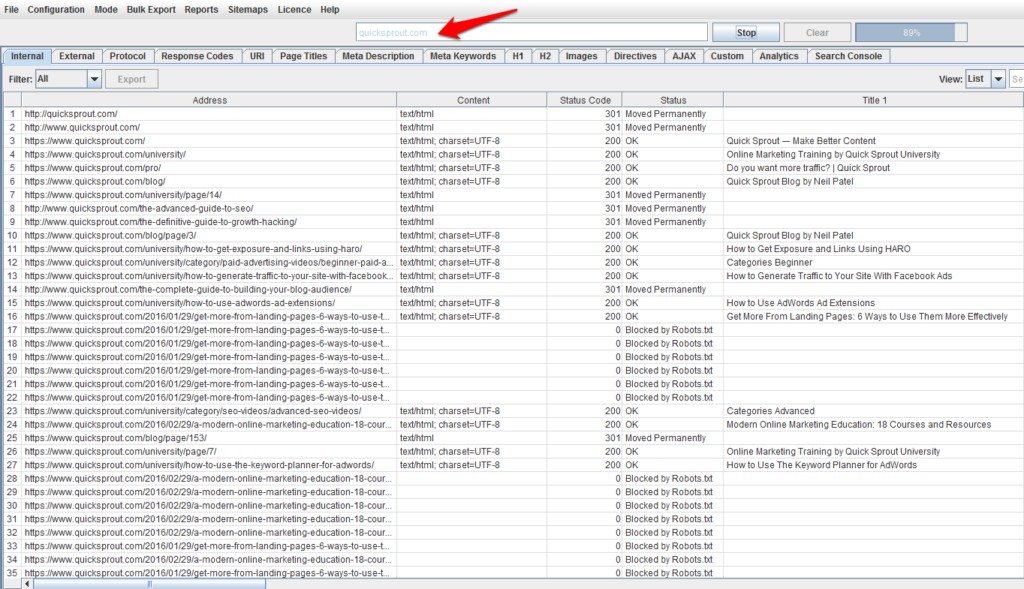
Task: Switch to the Images tab
Action: point(581,56)
